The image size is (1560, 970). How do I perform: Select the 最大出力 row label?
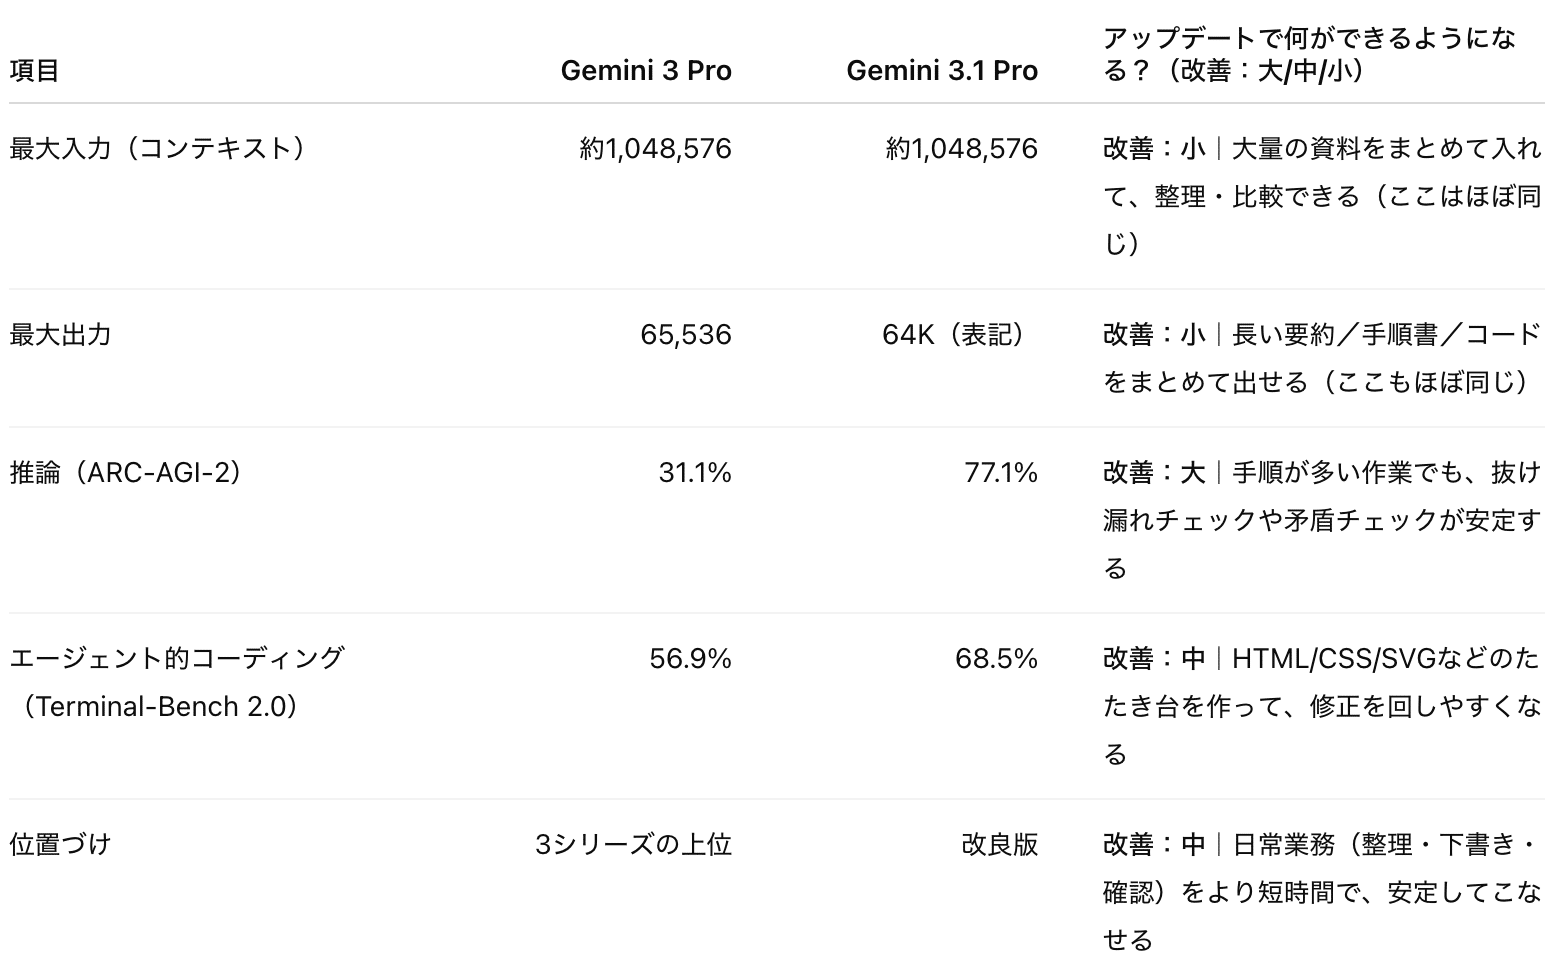60,335
